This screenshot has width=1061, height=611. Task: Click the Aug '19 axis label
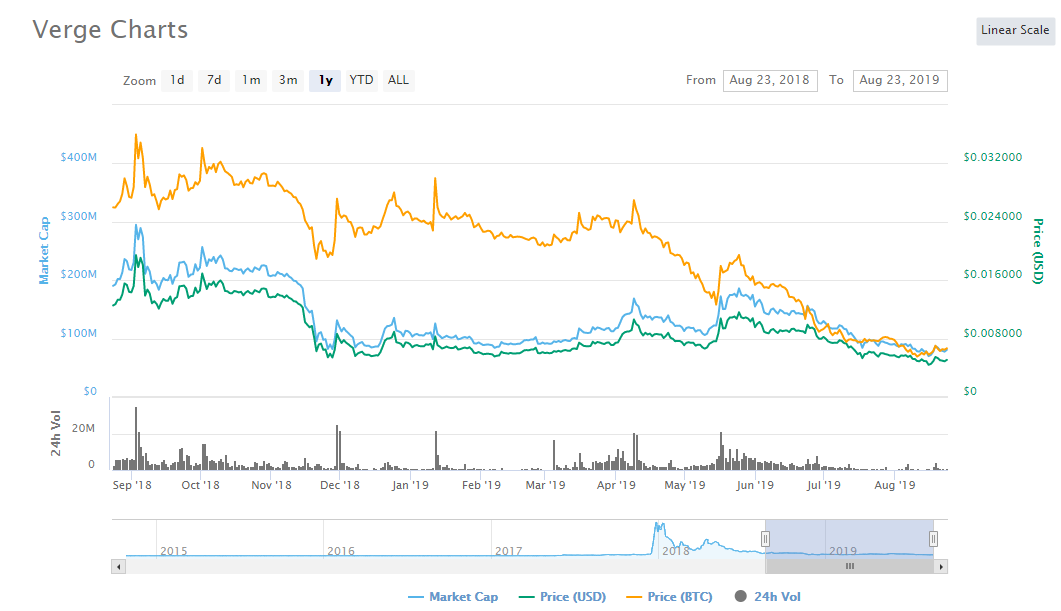[x=895, y=485]
